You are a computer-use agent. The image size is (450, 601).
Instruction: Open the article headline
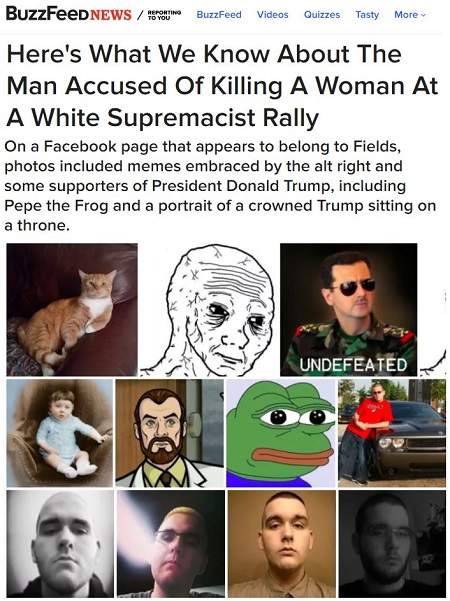click(x=222, y=85)
